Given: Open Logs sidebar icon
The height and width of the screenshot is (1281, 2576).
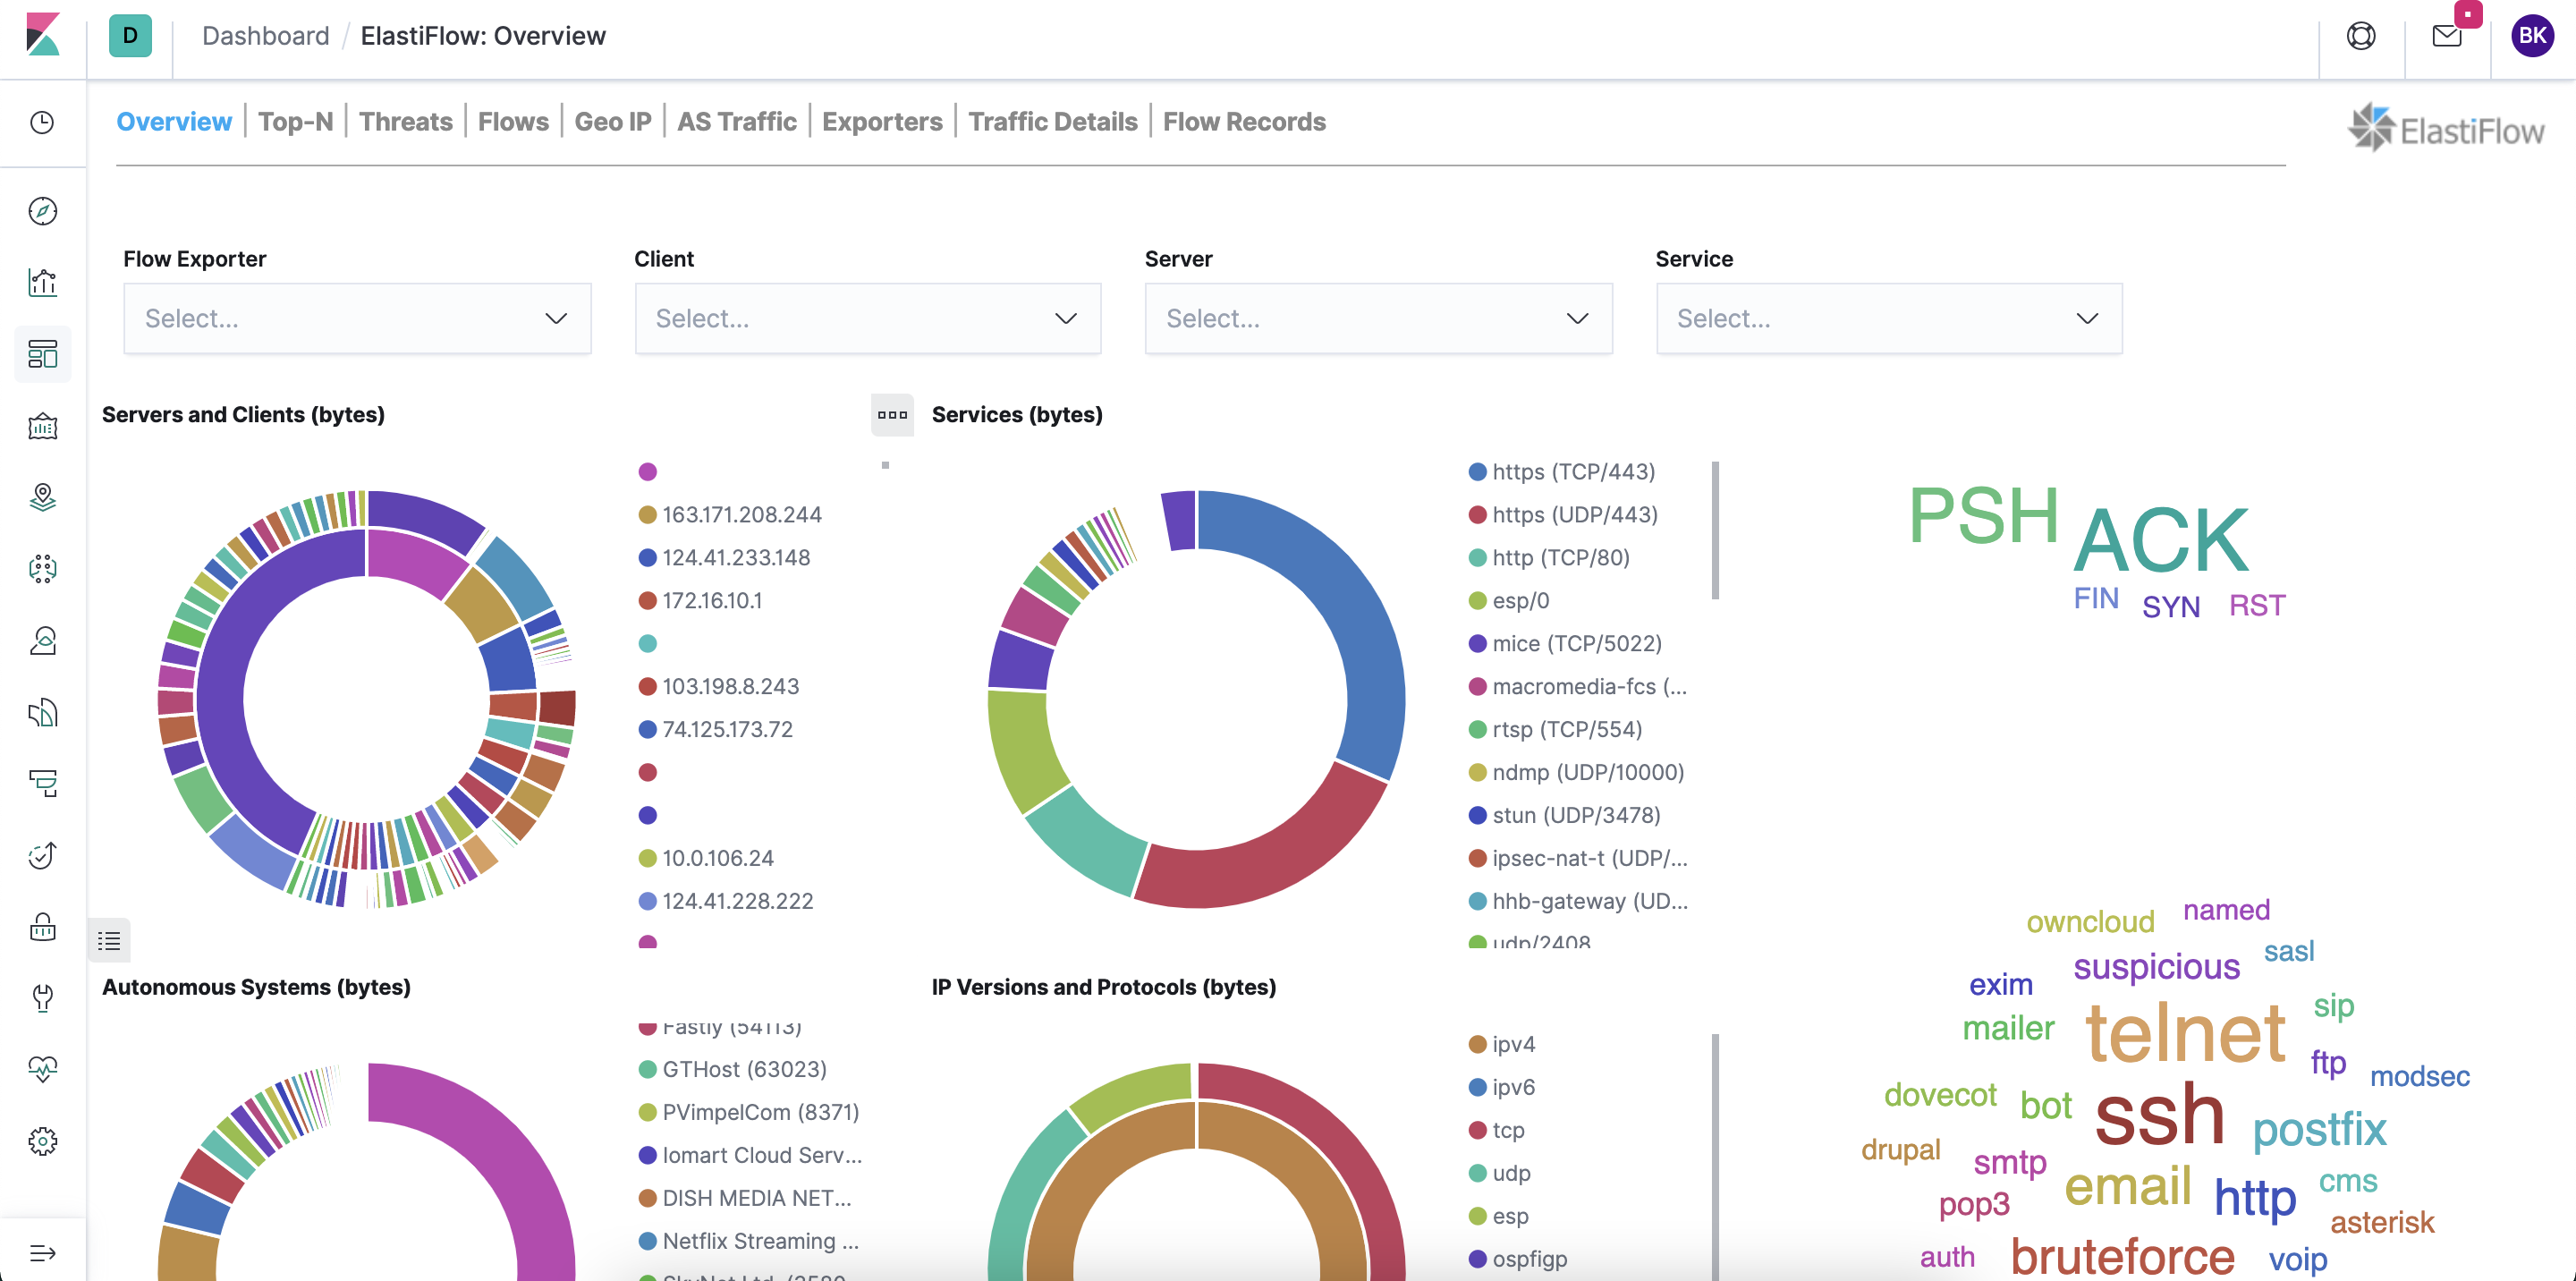Looking at the screenshot, I should [43, 712].
